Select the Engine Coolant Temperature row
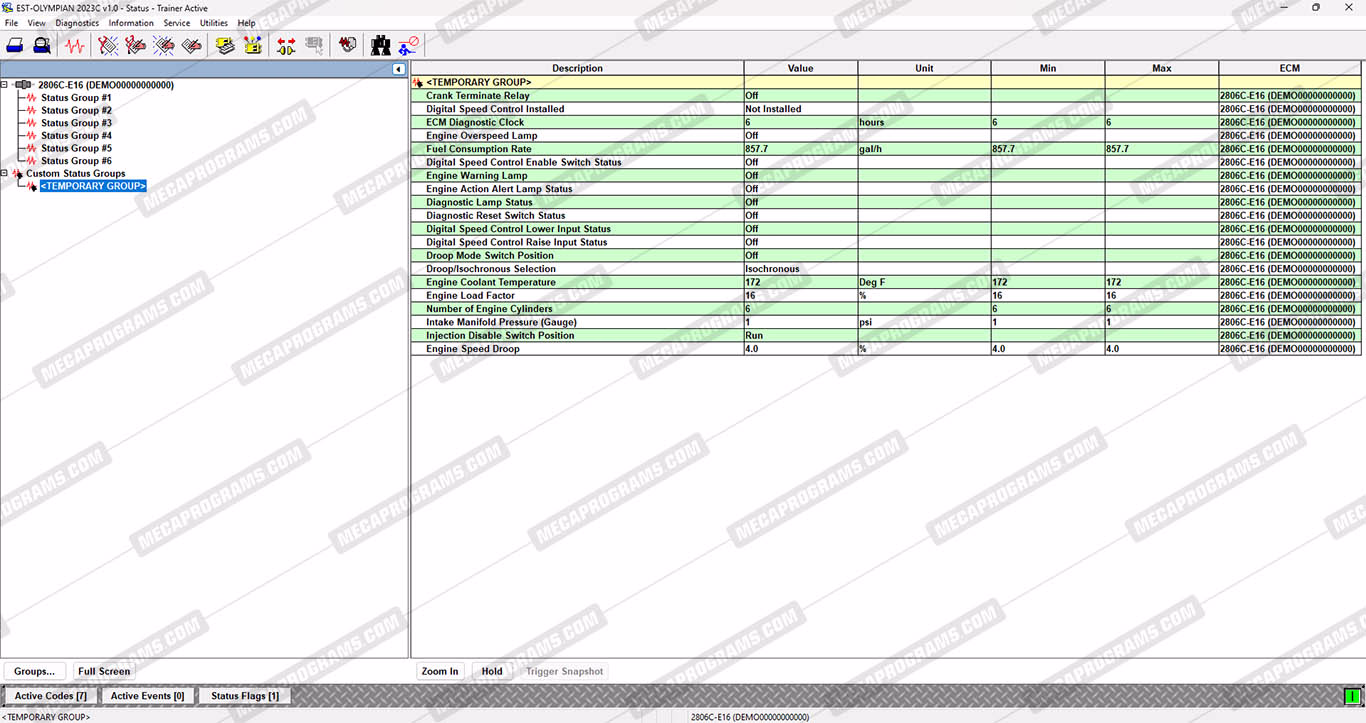Screen dimensions: 1366x723 (886, 282)
